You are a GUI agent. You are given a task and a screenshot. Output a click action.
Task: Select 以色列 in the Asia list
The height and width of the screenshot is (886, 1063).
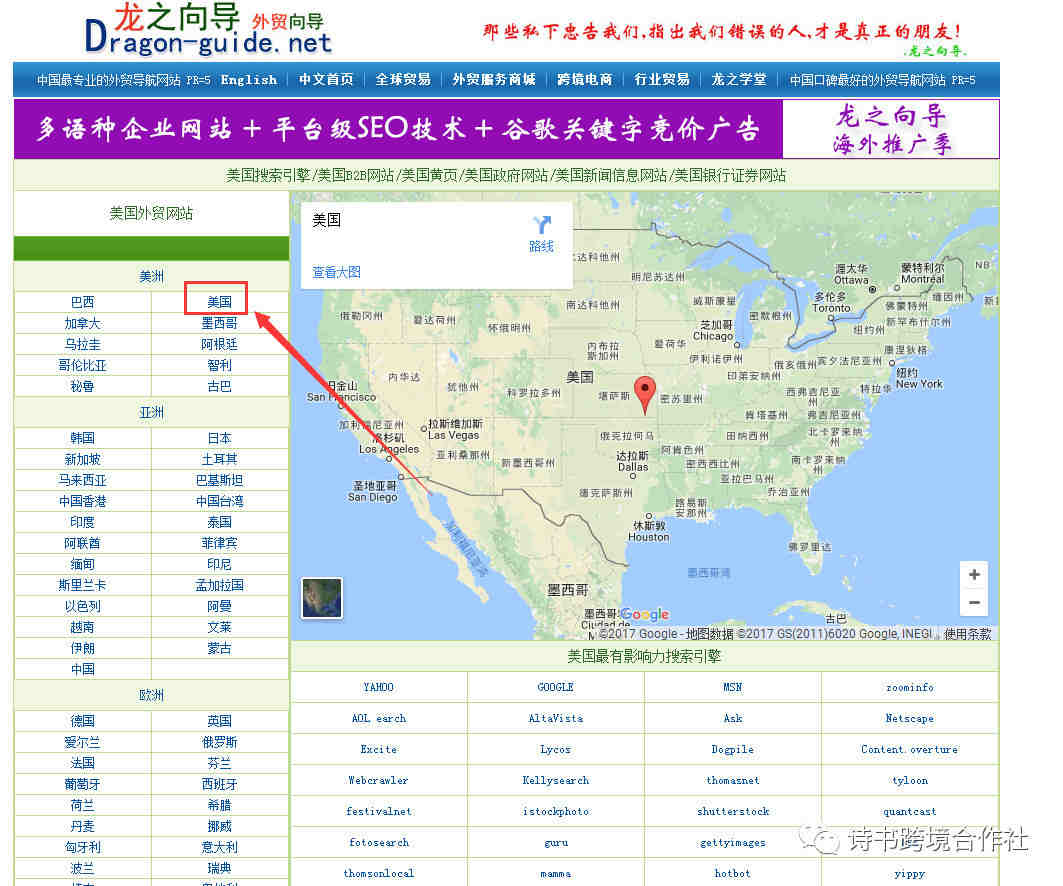coord(82,606)
